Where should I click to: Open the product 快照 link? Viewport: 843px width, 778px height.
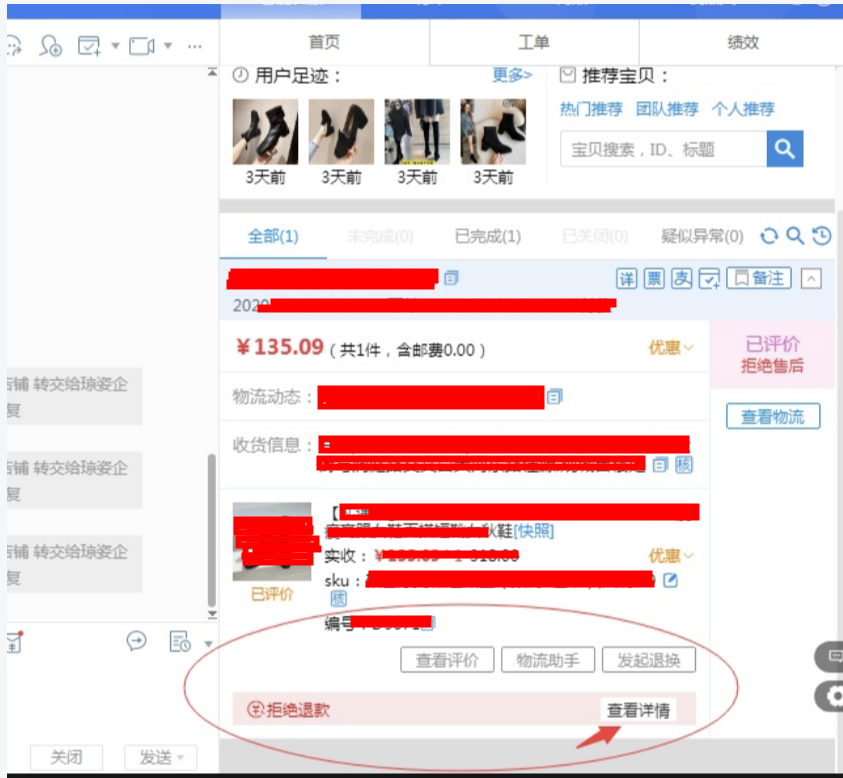click(533, 531)
